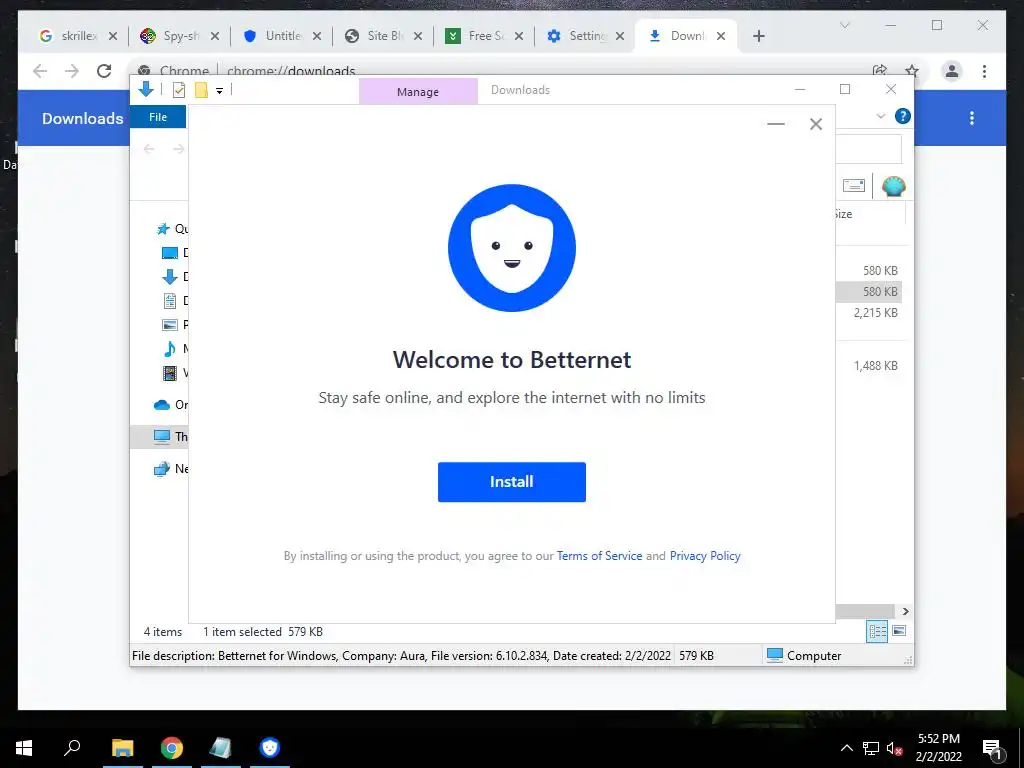
Task: Click the seashell icon in Explorer toolbar
Action: (x=893, y=186)
